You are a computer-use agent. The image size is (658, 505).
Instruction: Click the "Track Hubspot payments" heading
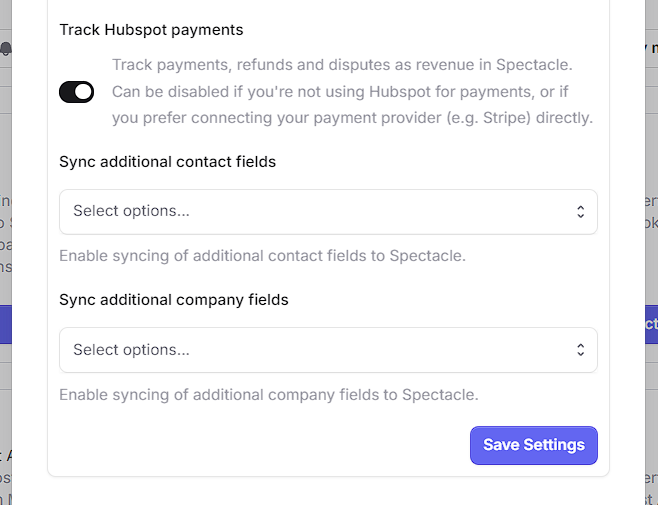151,30
